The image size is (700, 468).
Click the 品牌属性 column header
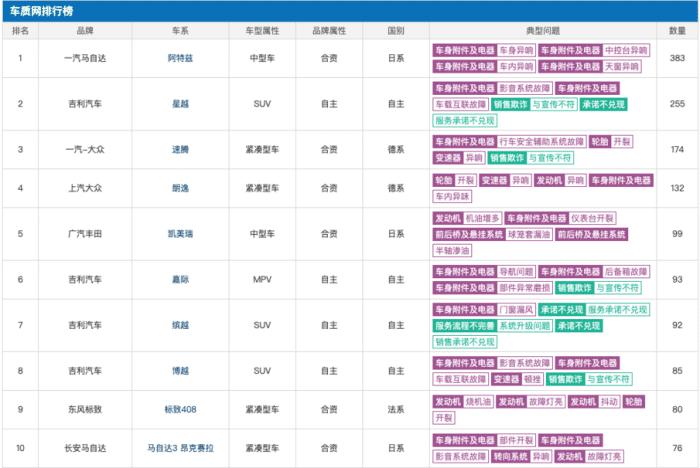[x=329, y=31]
